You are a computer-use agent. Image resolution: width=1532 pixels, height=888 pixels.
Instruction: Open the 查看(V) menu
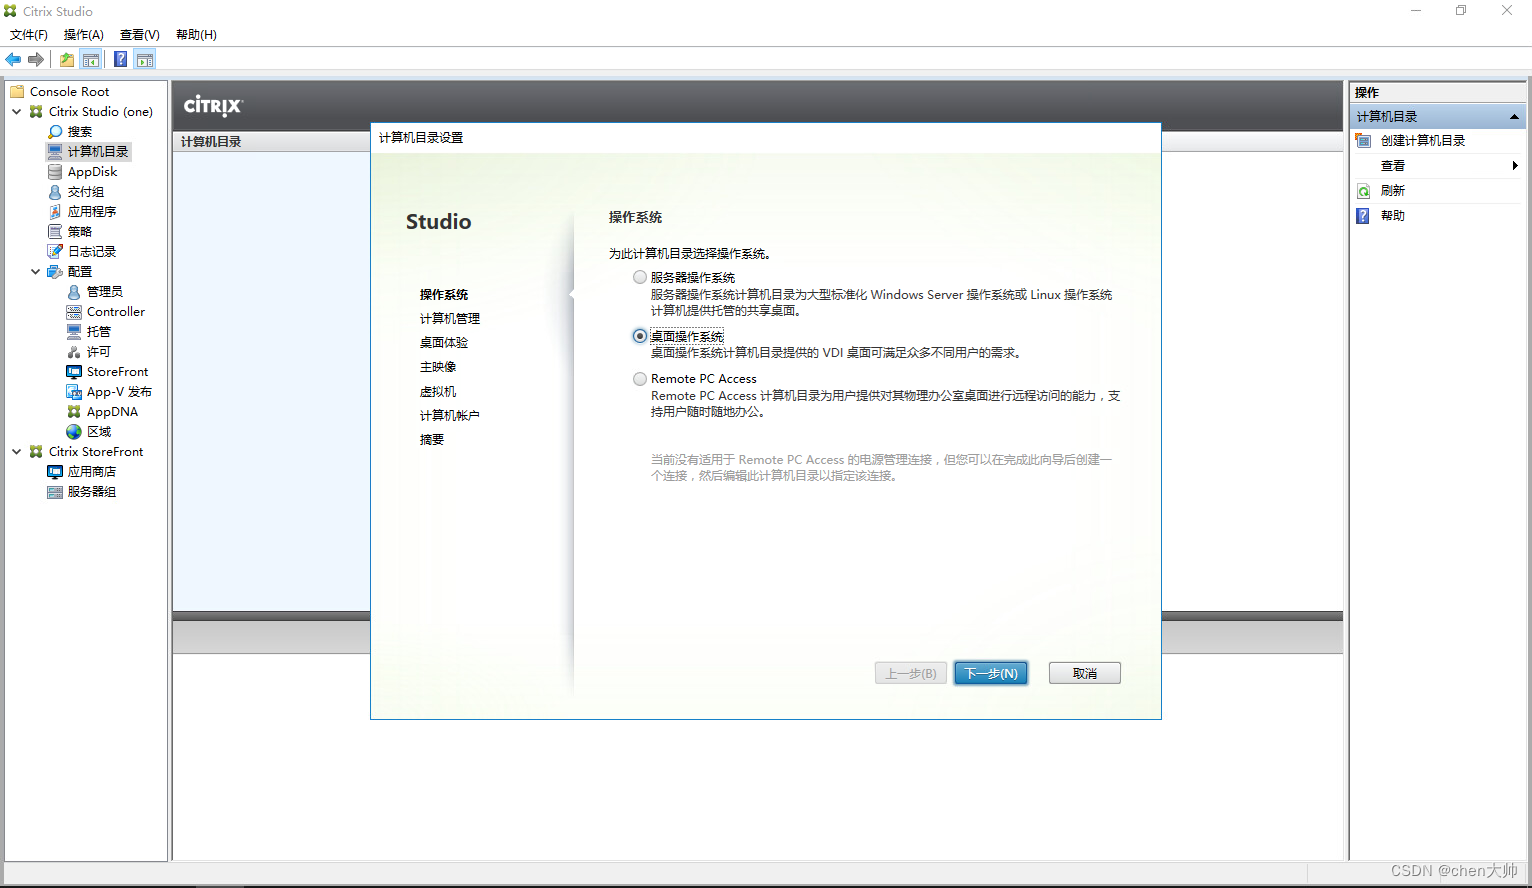click(140, 35)
